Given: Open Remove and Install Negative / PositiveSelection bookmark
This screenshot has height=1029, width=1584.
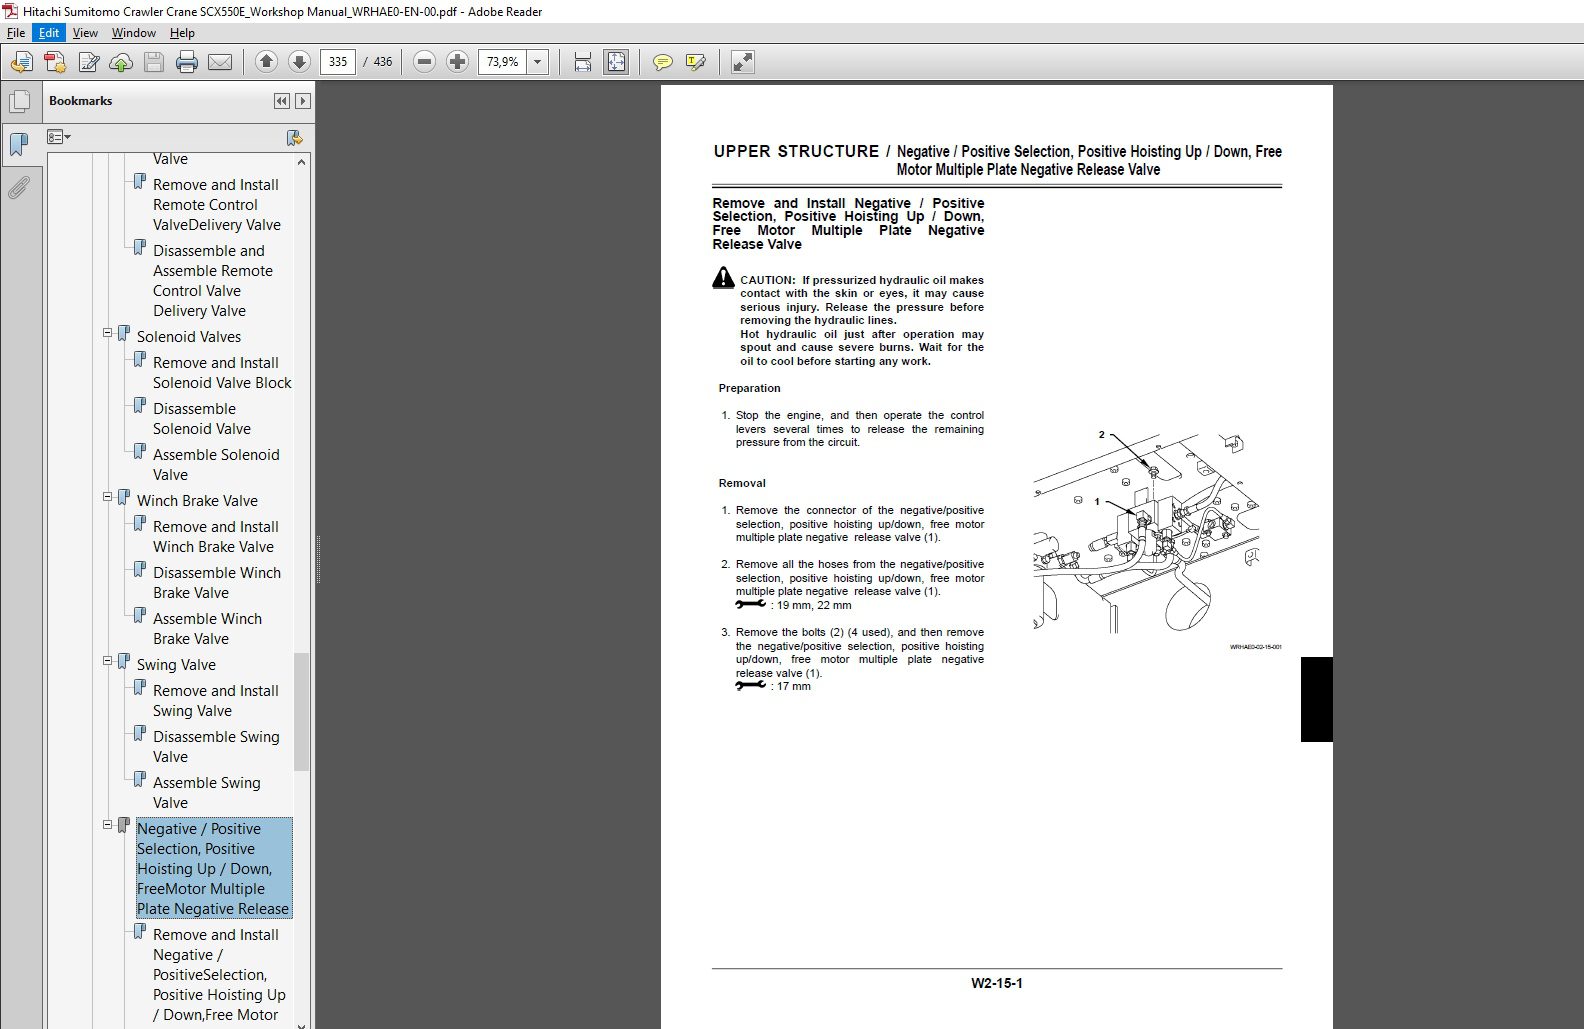Looking at the screenshot, I should tap(219, 975).
